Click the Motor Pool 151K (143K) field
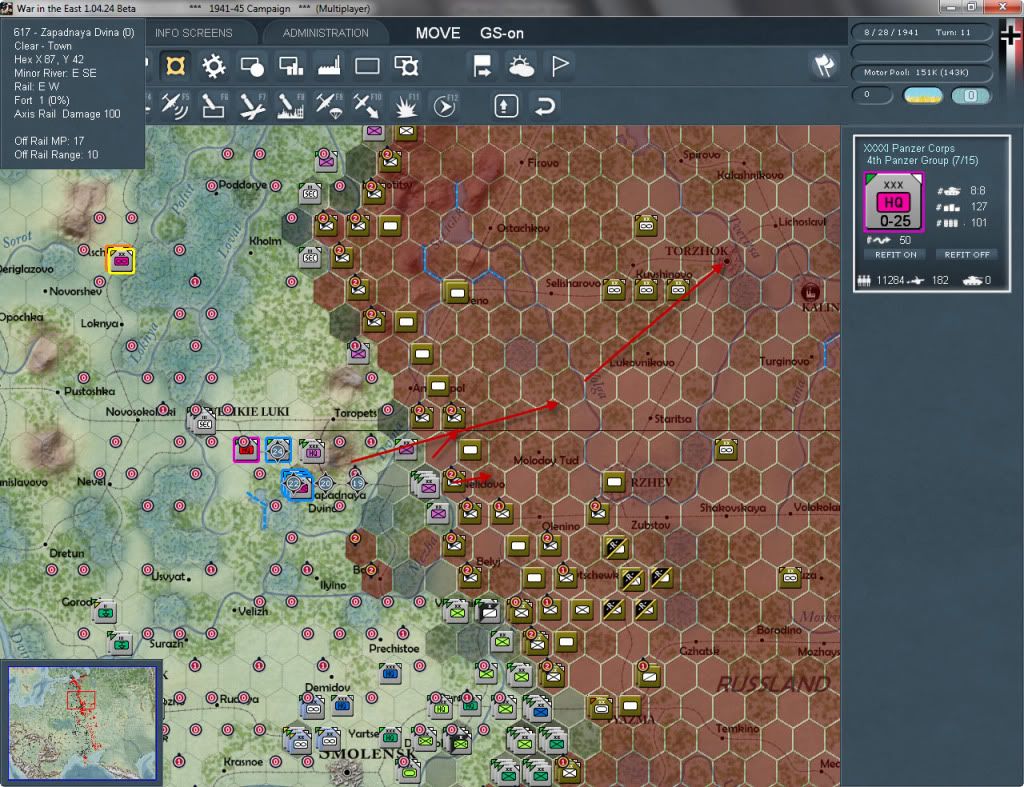Viewport: 1024px width, 787px height. pos(921,72)
